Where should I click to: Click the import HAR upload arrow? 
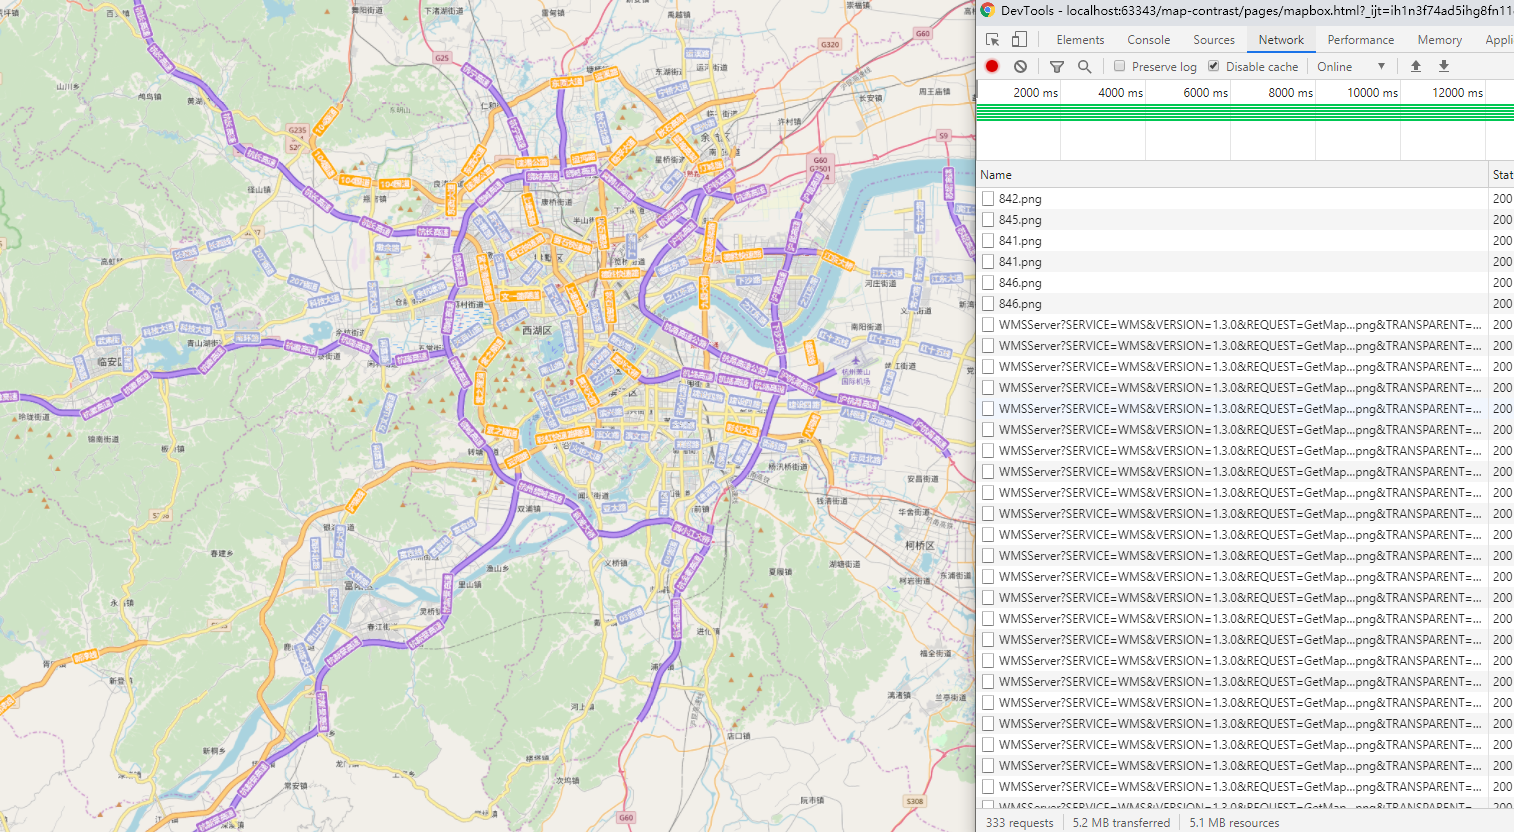click(1416, 67)
